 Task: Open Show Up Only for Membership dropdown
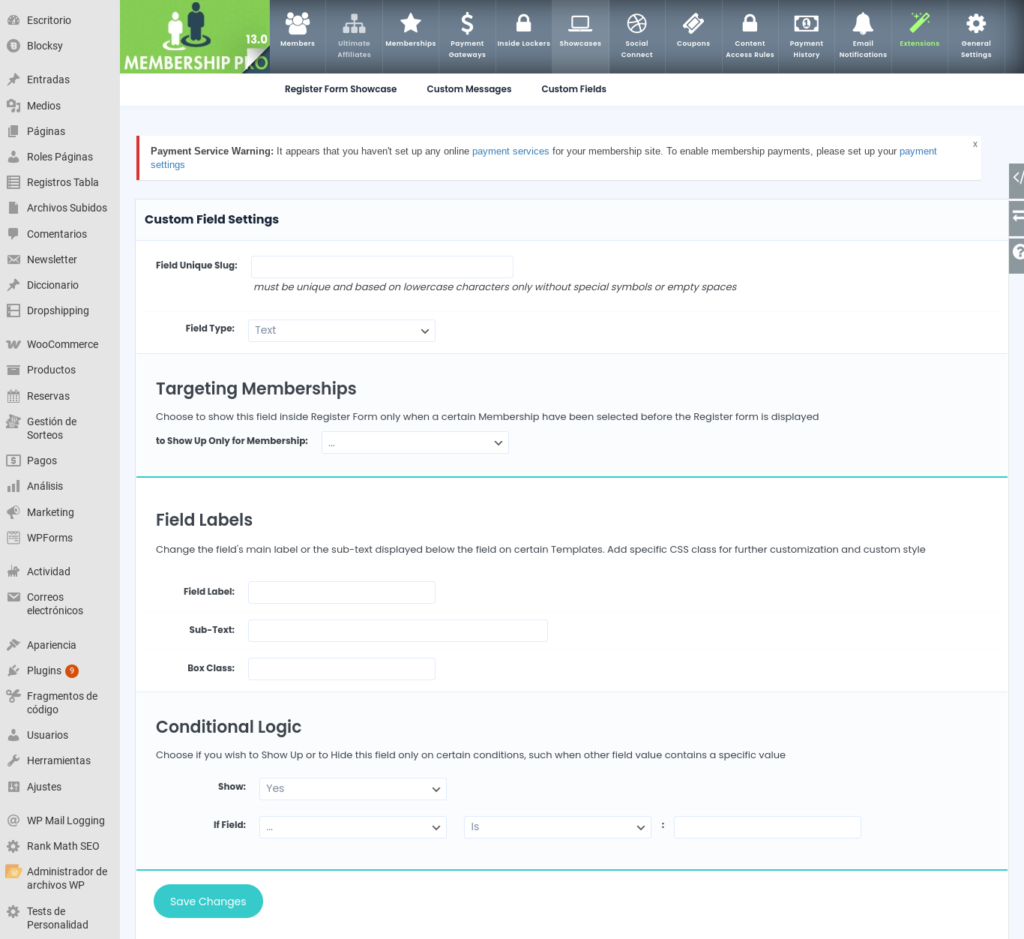[415, 443]
